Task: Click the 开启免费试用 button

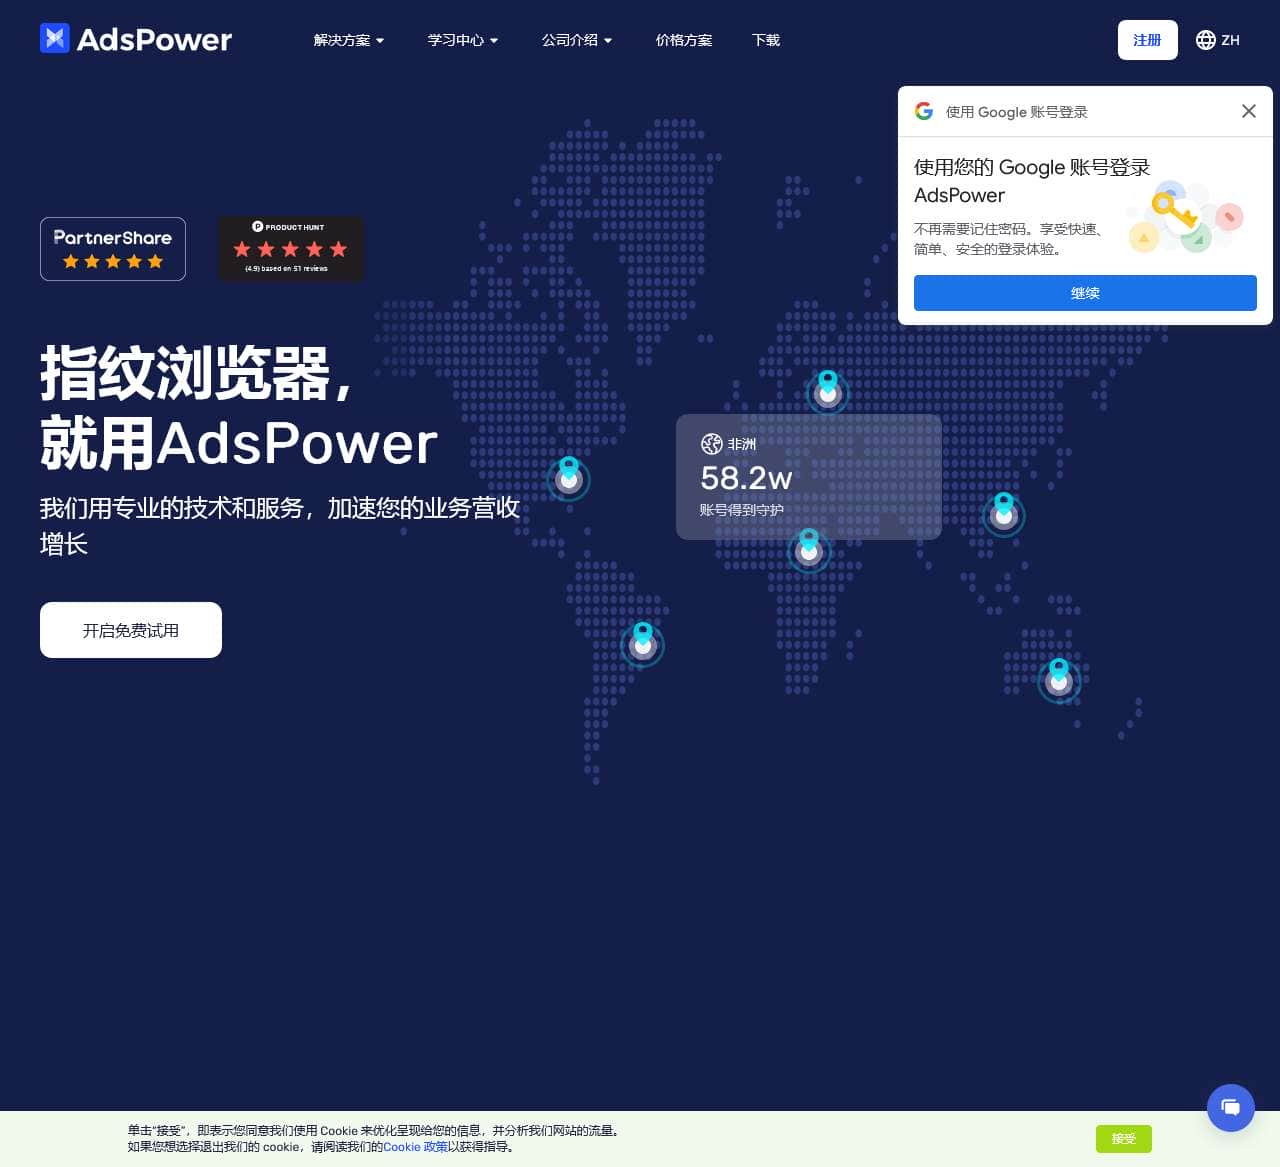Action: click(x=131, y=630)
